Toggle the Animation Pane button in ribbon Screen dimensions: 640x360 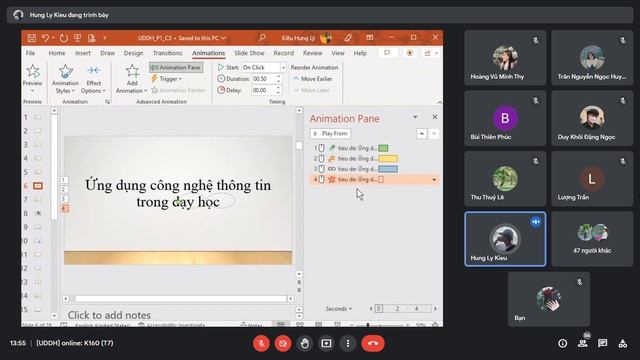tap(176, 67)
